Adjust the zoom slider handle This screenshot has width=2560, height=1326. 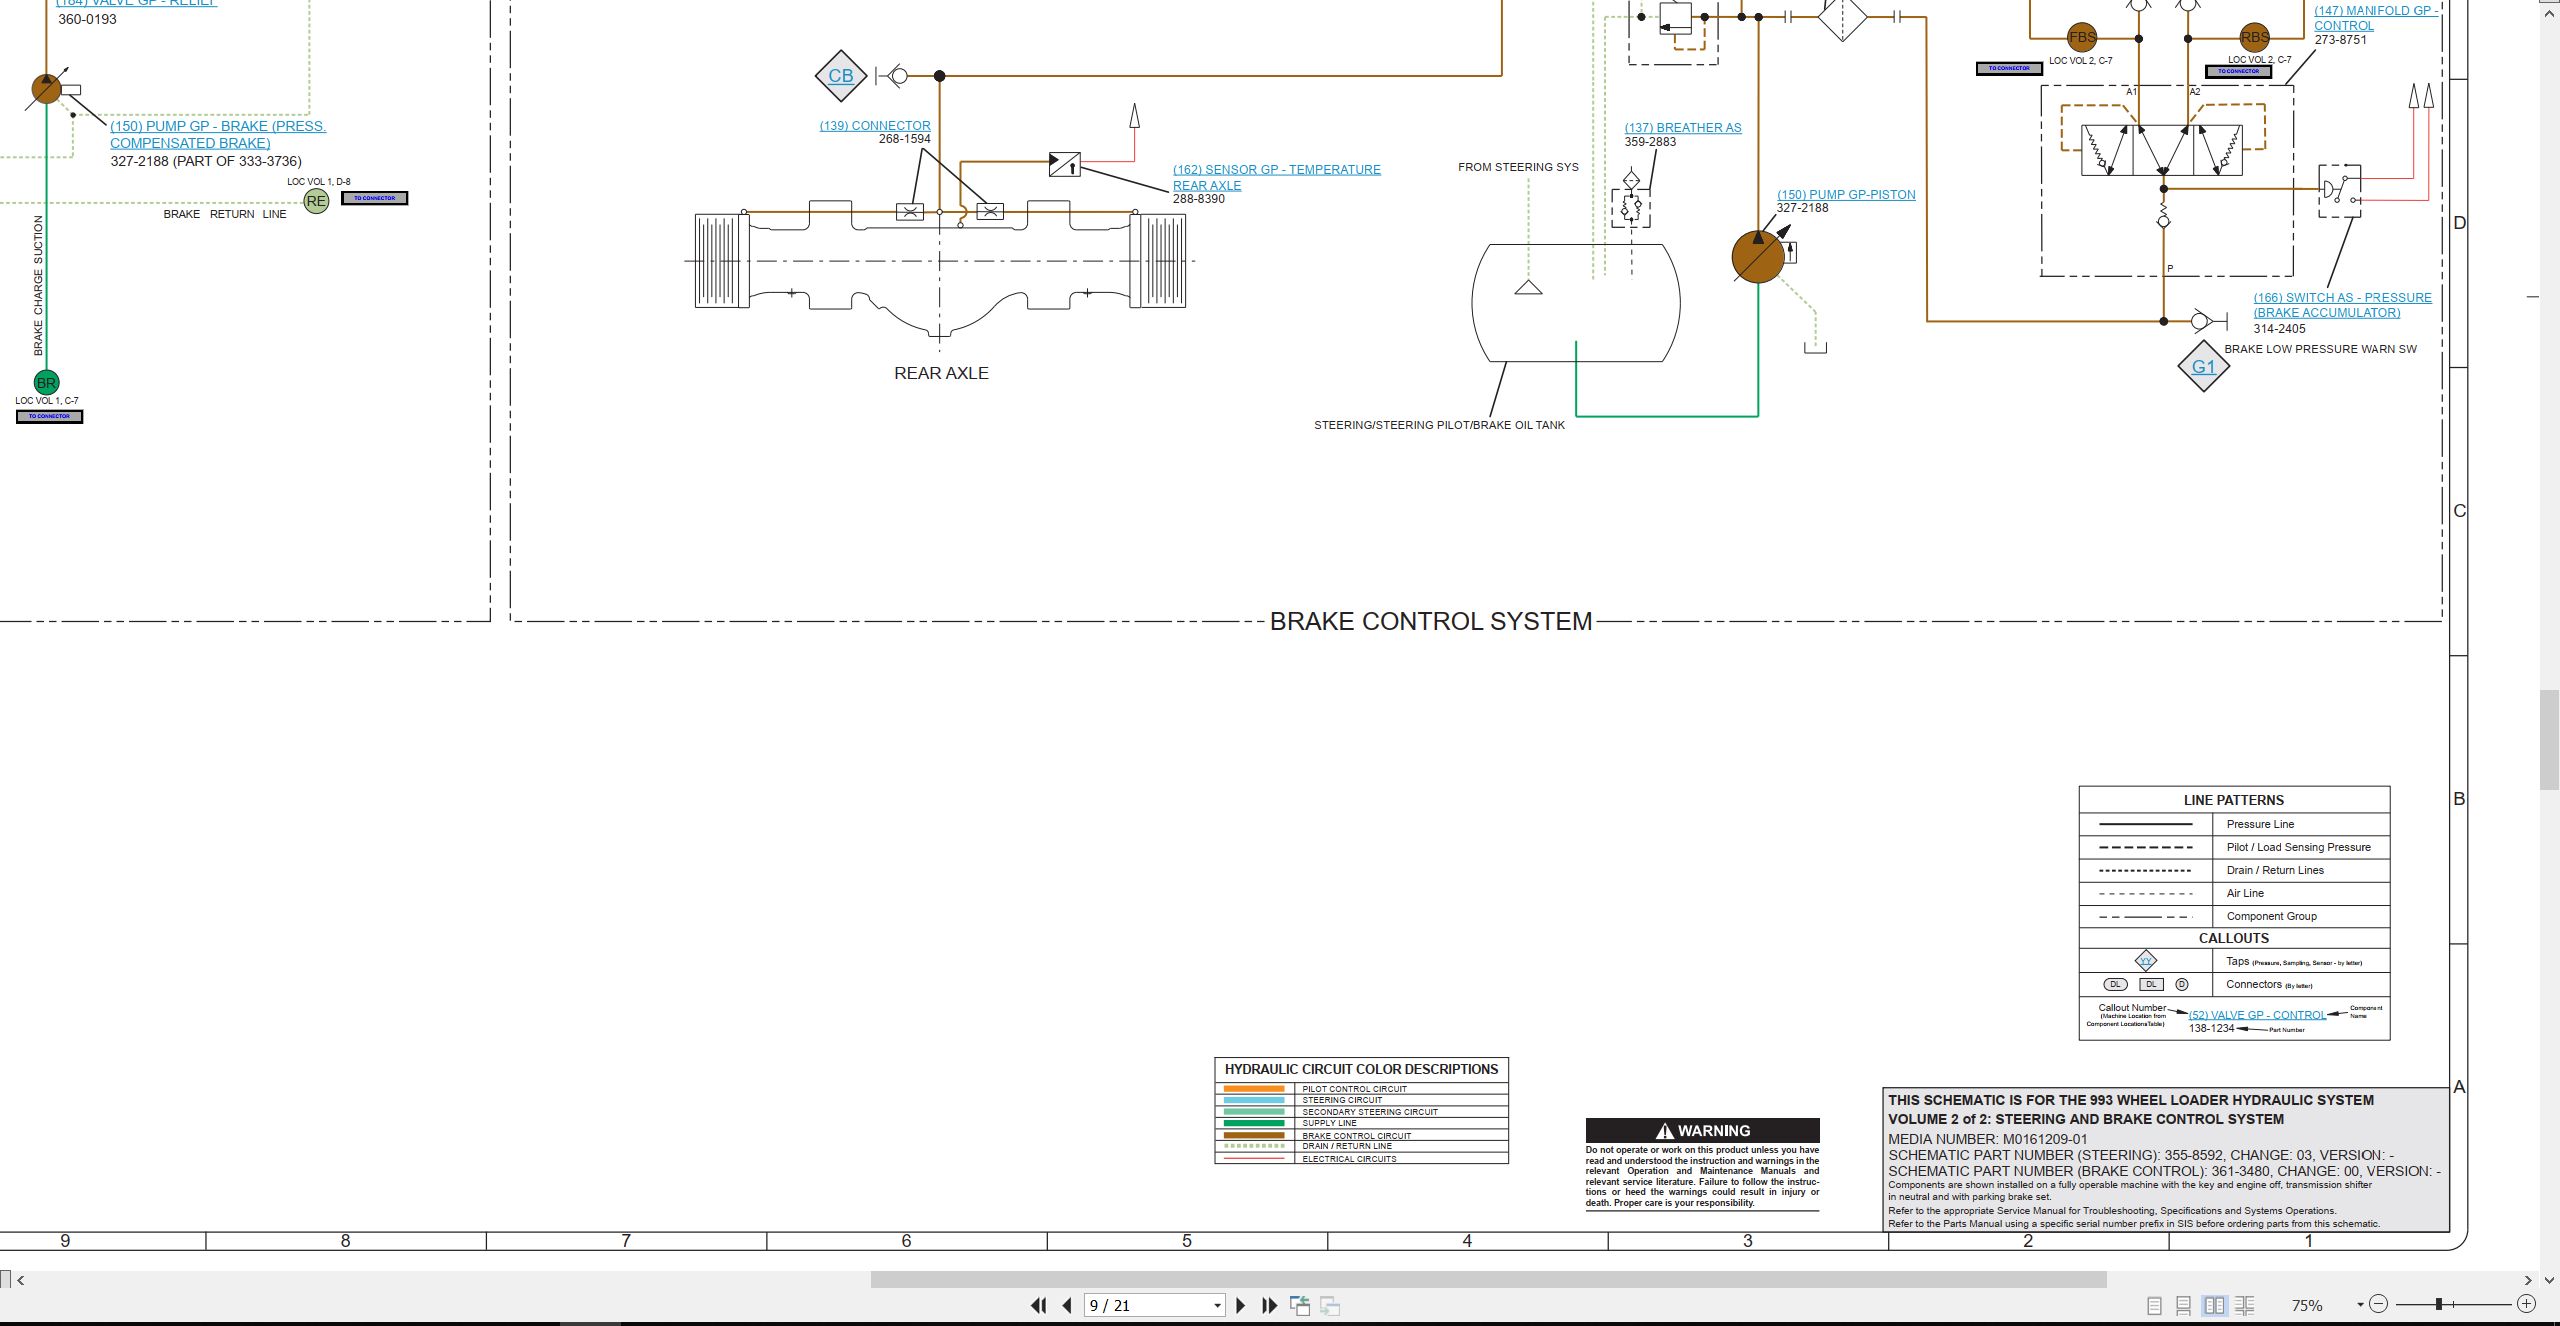click(x=2439, y=1304)
